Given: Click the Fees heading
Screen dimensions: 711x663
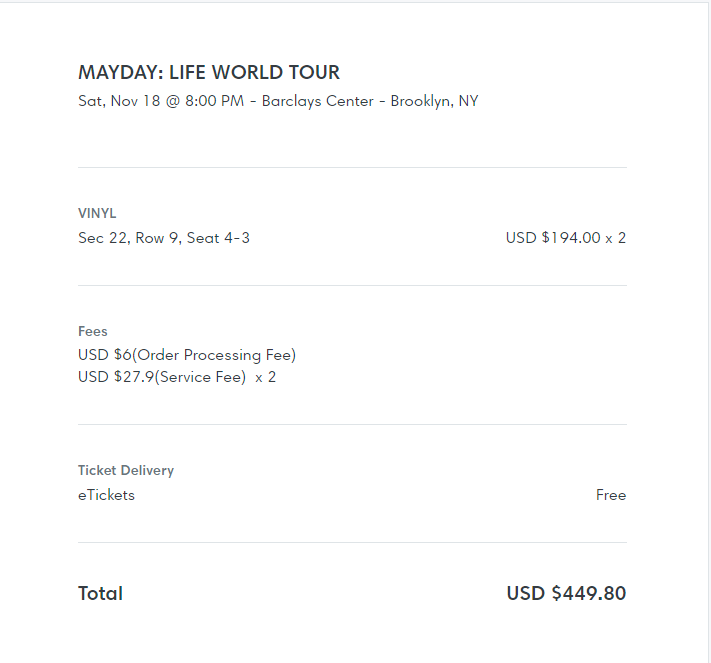Looking at the screenshot, I should tap(93, 331).
